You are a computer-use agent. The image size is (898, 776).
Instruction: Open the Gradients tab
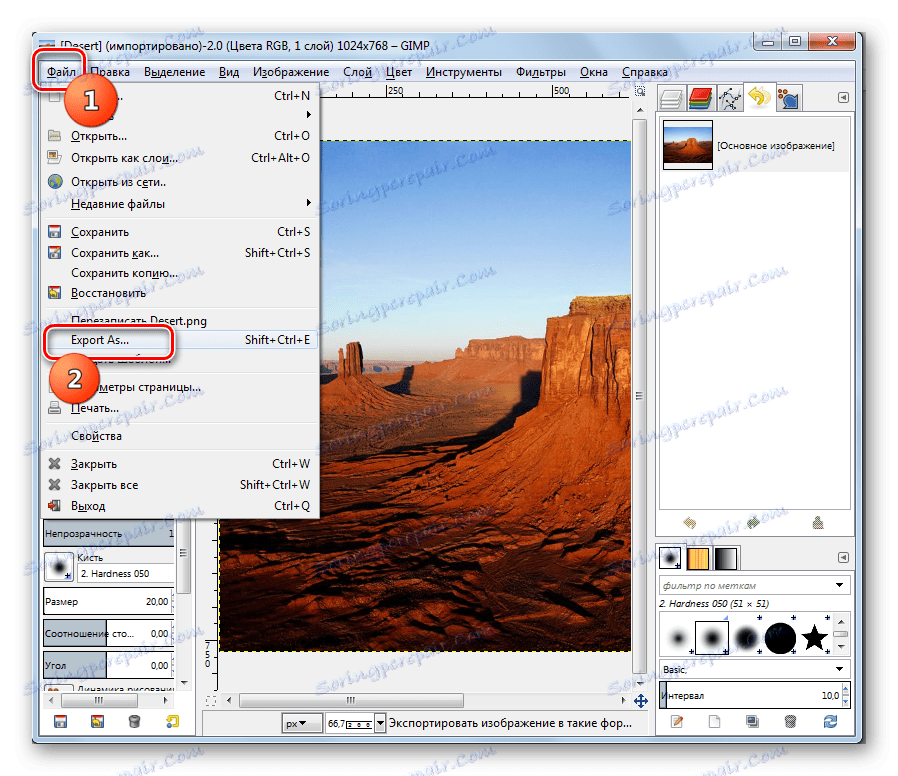726,558
